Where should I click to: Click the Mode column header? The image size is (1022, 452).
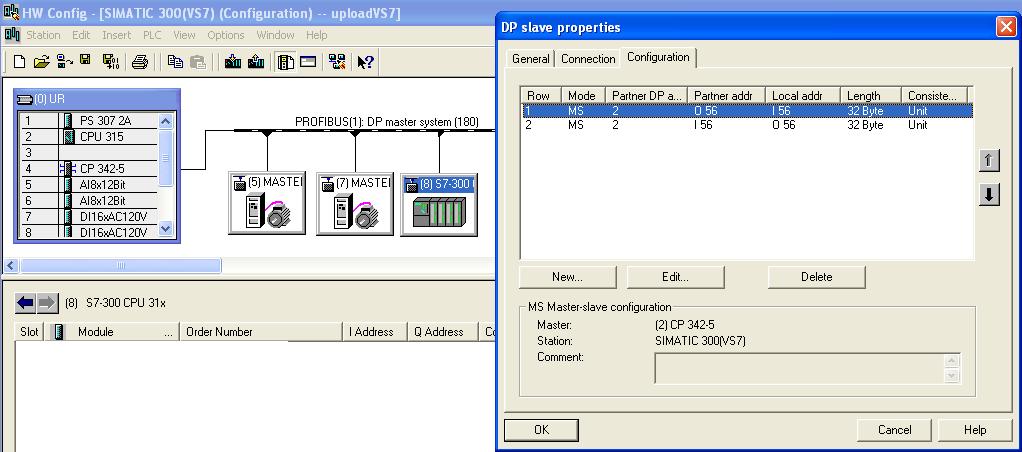pyautogui.click(x=582, y=96)
